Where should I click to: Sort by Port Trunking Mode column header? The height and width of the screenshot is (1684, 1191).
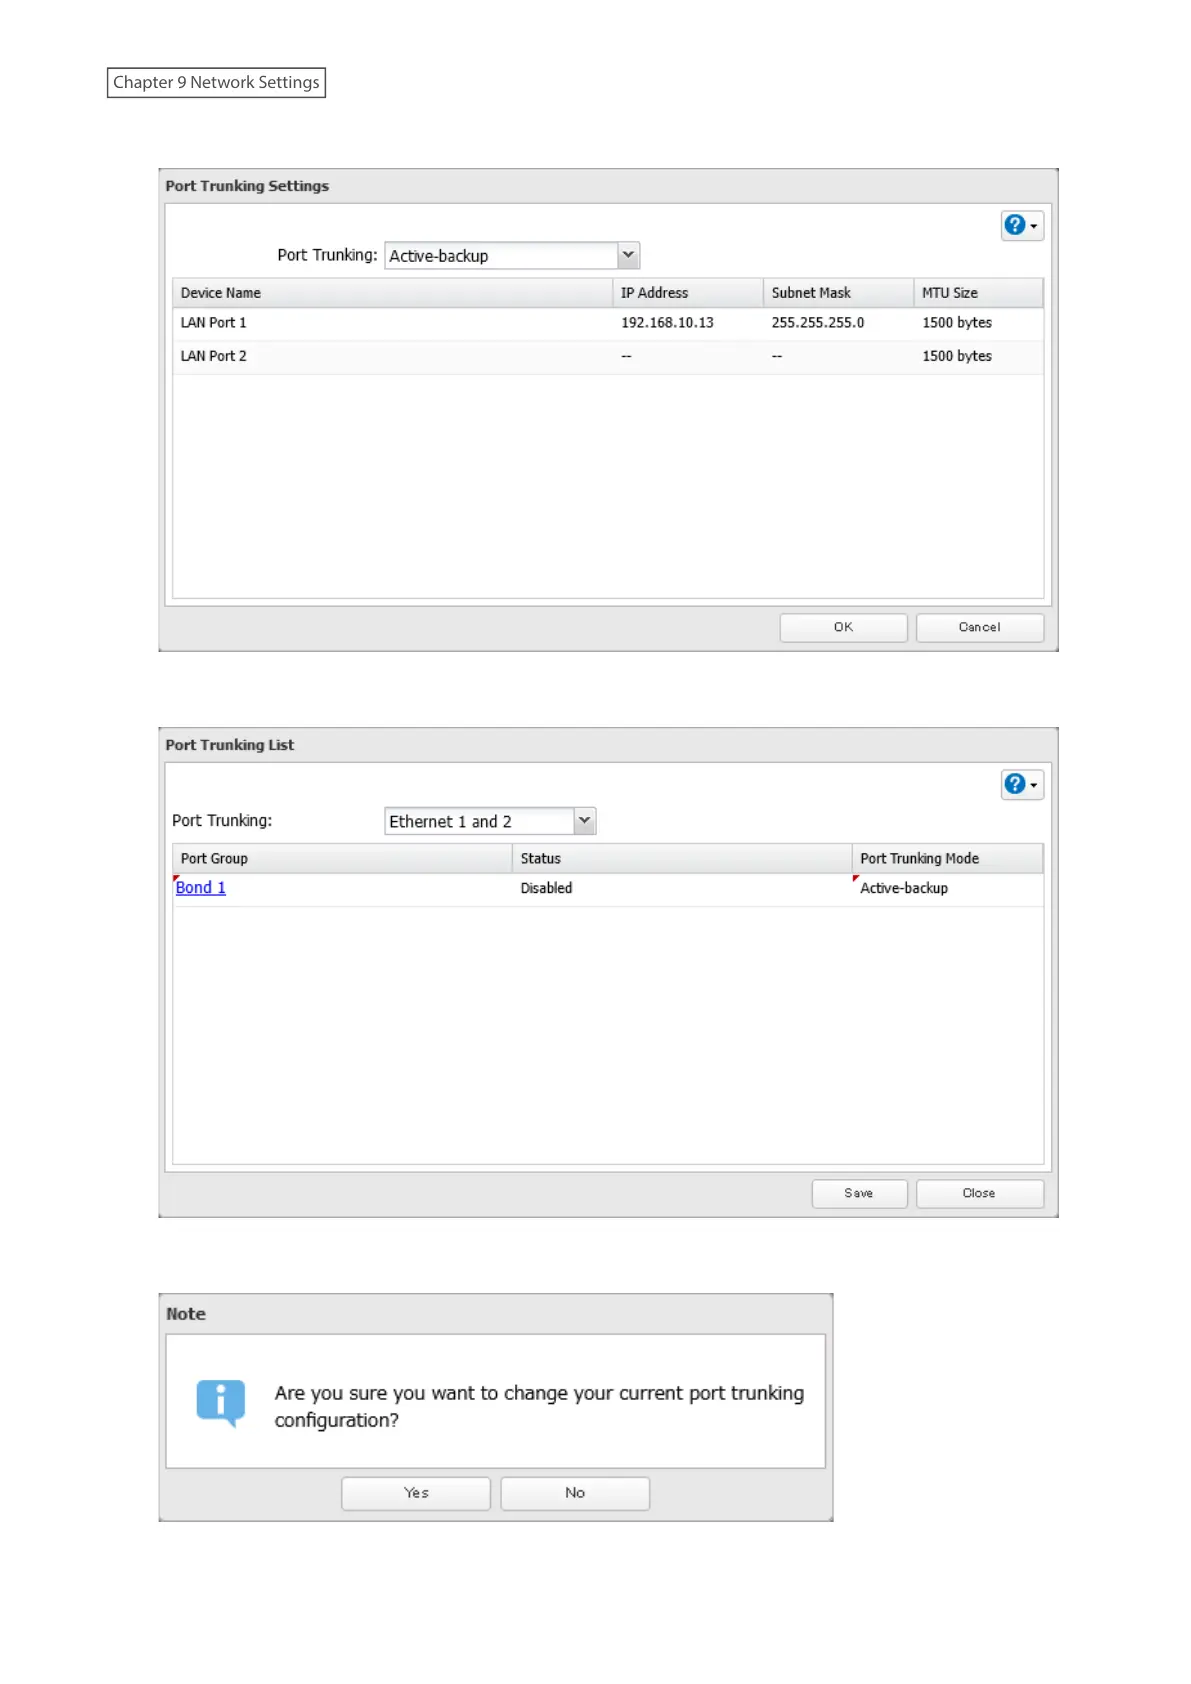[947, 859]
